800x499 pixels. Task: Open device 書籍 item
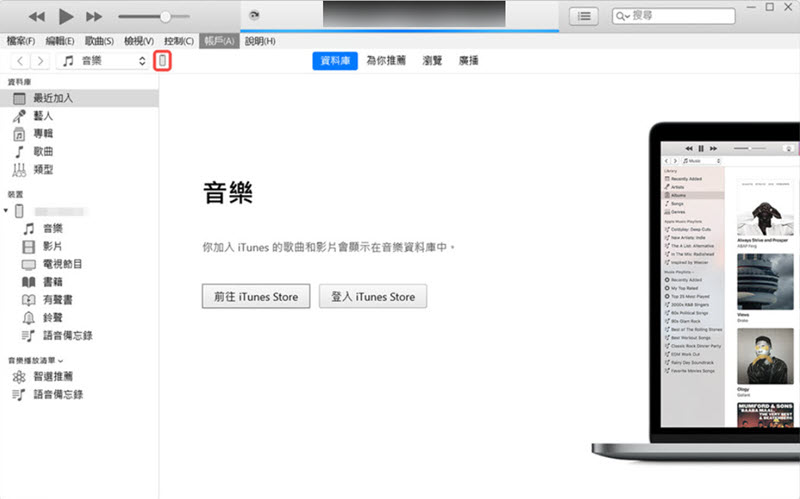point(79,282)
